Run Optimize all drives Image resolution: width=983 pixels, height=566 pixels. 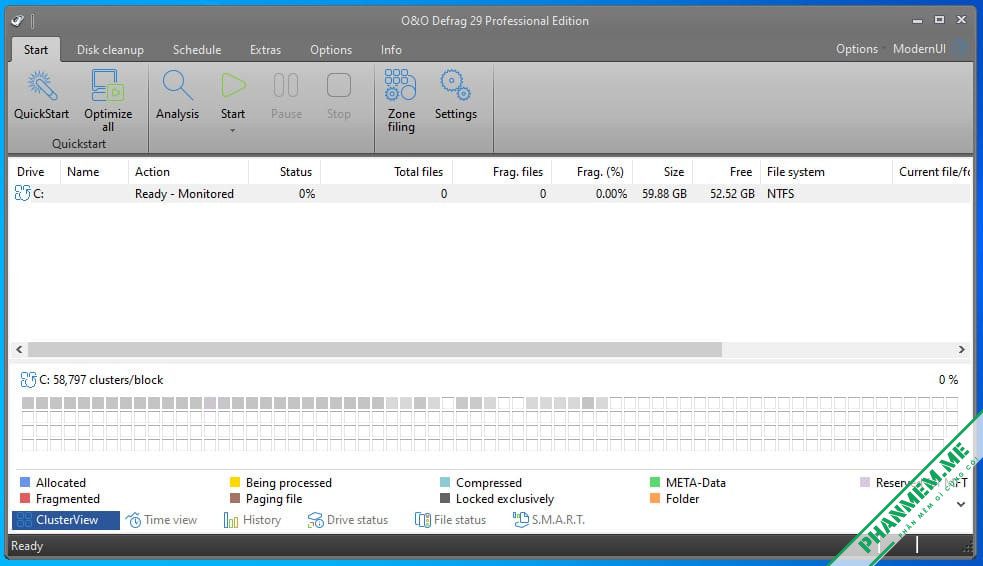(108, 100)
